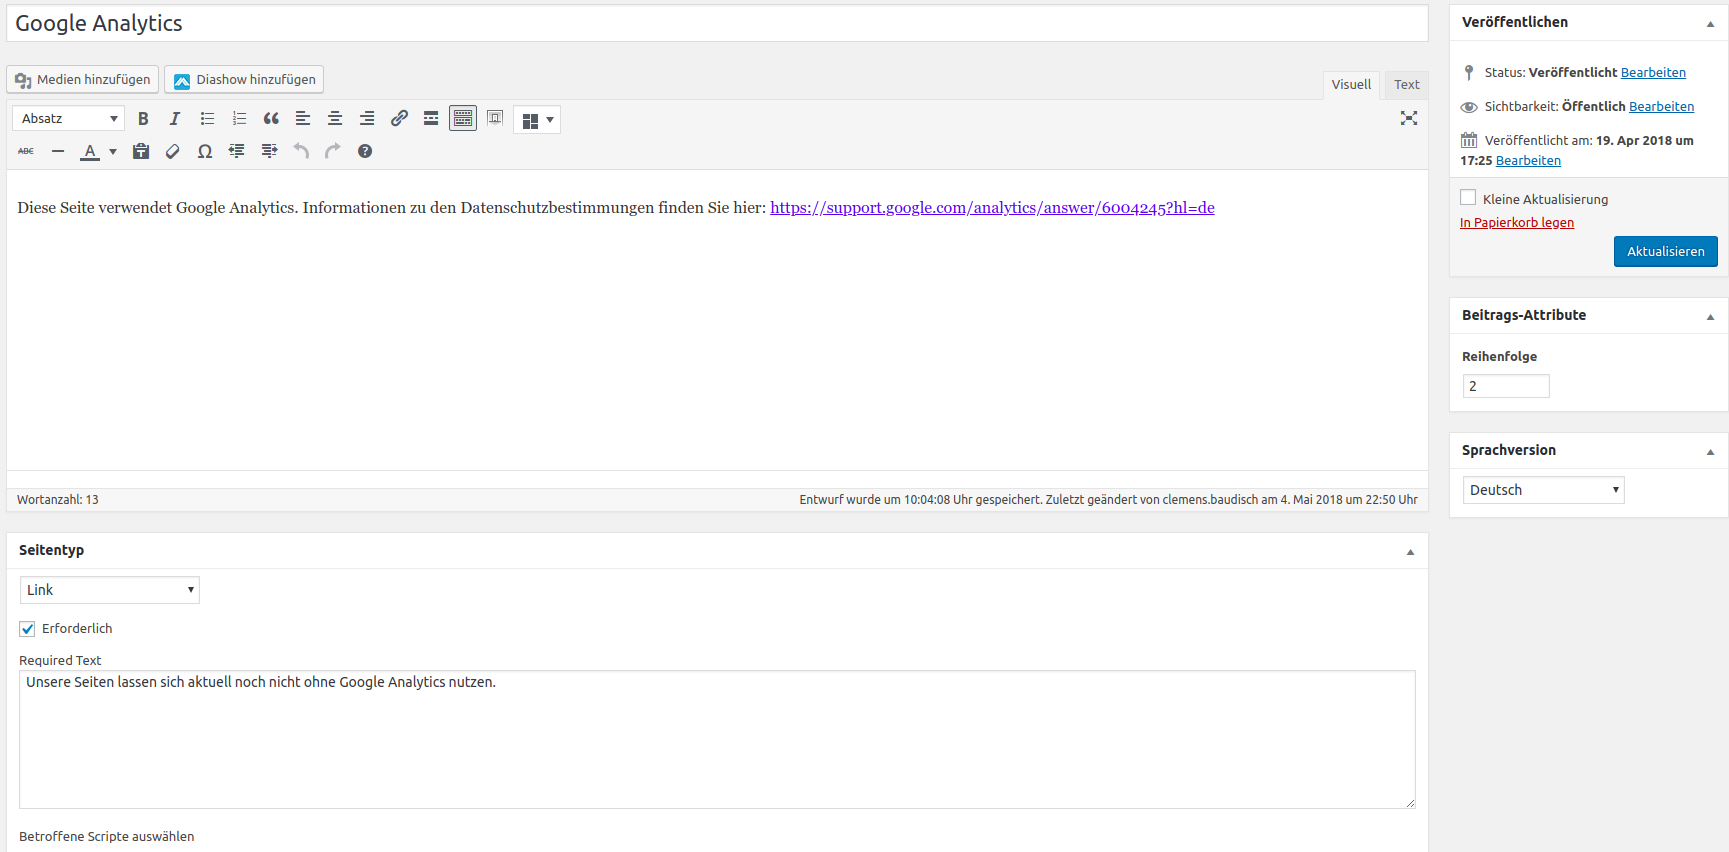This screenshot has height=852, width=1729.
Task: Edit the Google Analytics title field
Action: click(717, 23)
